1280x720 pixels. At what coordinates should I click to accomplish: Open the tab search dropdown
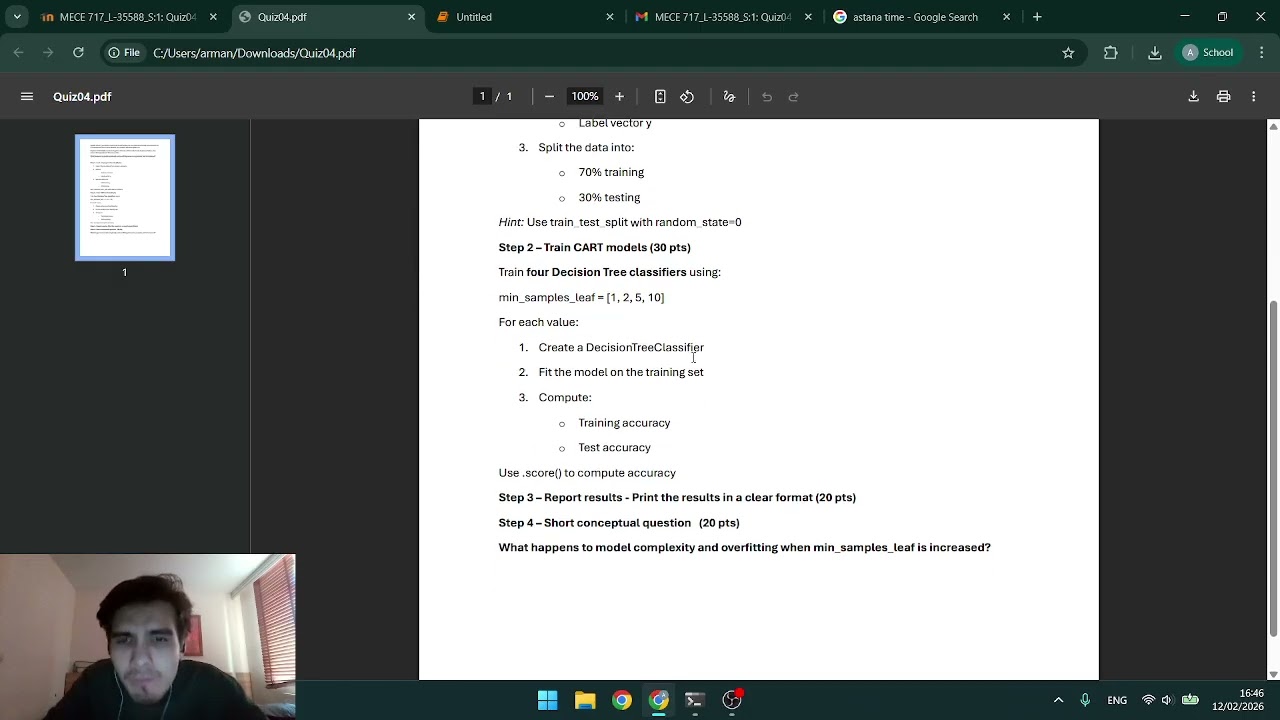click(17, 17)
